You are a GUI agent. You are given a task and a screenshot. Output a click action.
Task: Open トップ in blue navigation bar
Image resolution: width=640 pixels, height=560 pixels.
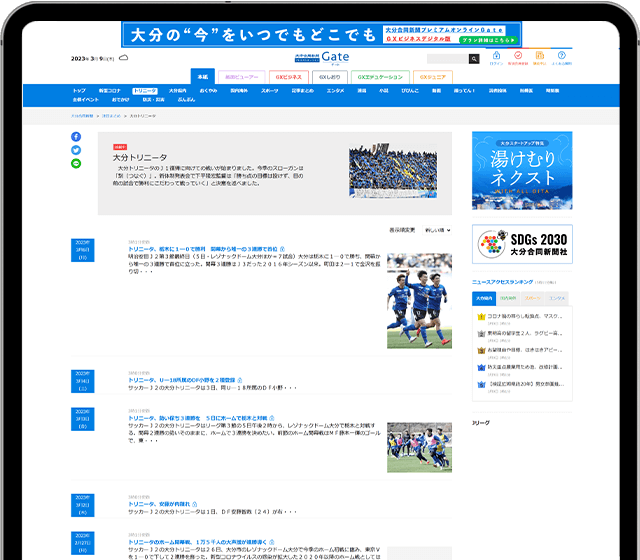pyautogui.click(x=79, y=91)
